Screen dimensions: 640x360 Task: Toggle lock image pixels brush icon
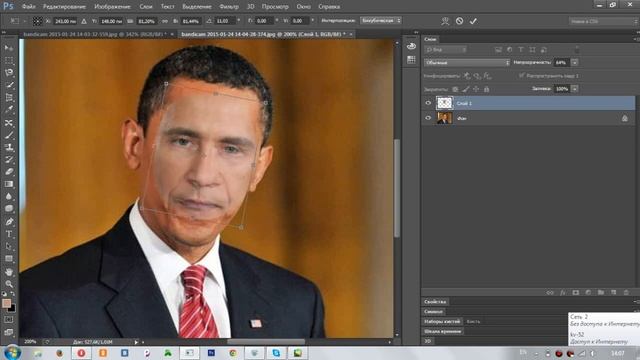tap(466, 89)
